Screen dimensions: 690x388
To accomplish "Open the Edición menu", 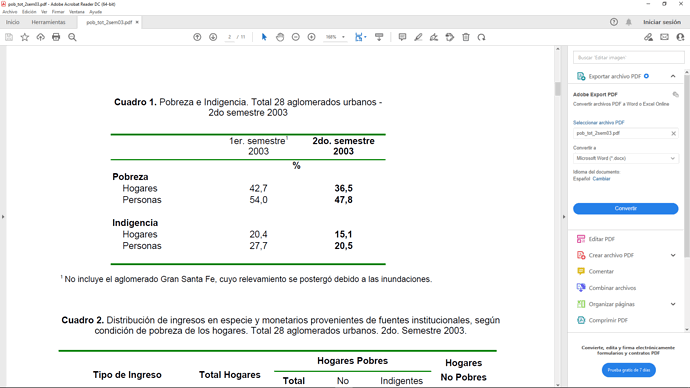I will pyautogui.click(x=29, y=12).
